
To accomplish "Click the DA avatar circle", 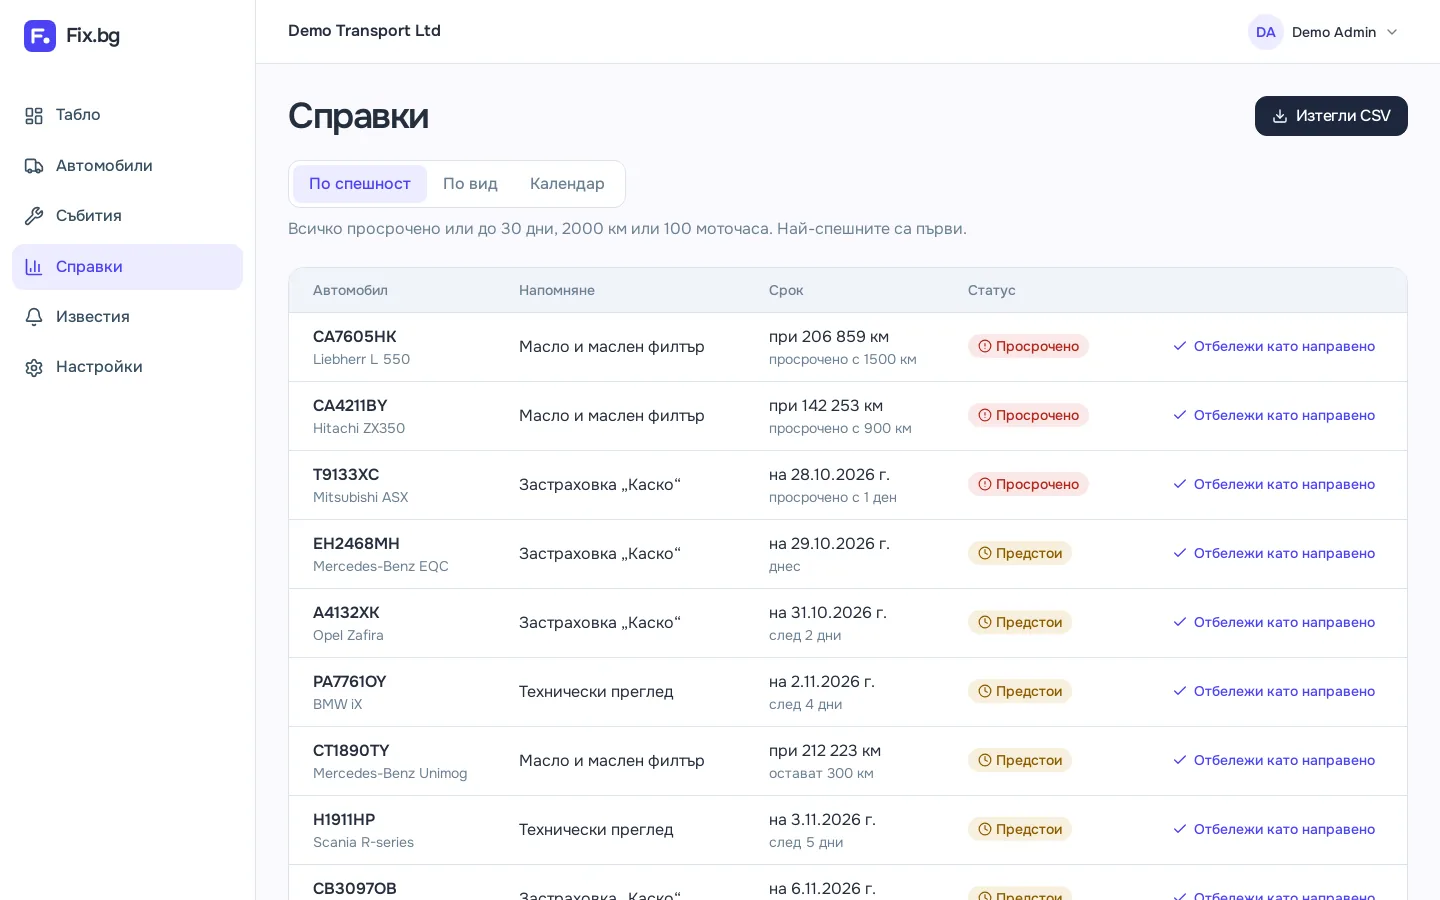I will coord(1266,32).
